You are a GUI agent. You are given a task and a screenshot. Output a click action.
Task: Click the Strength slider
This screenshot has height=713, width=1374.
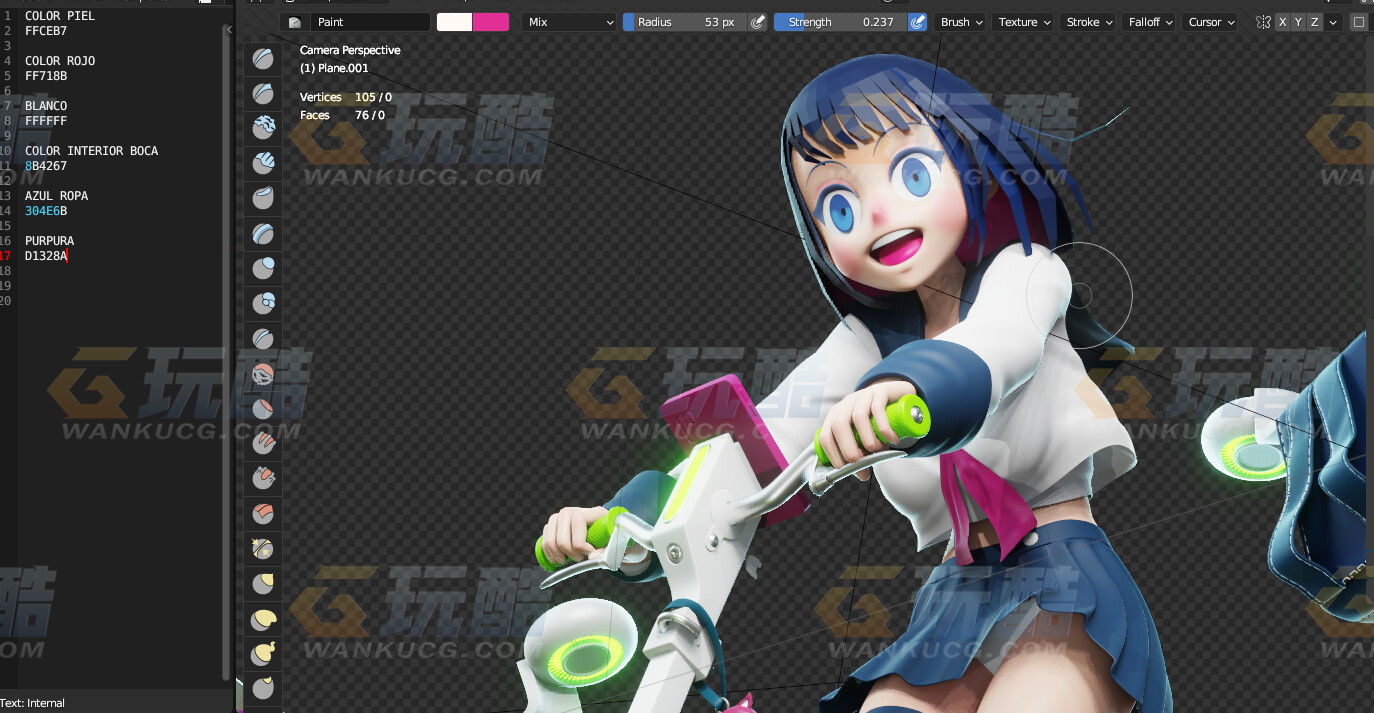point(841,22)
